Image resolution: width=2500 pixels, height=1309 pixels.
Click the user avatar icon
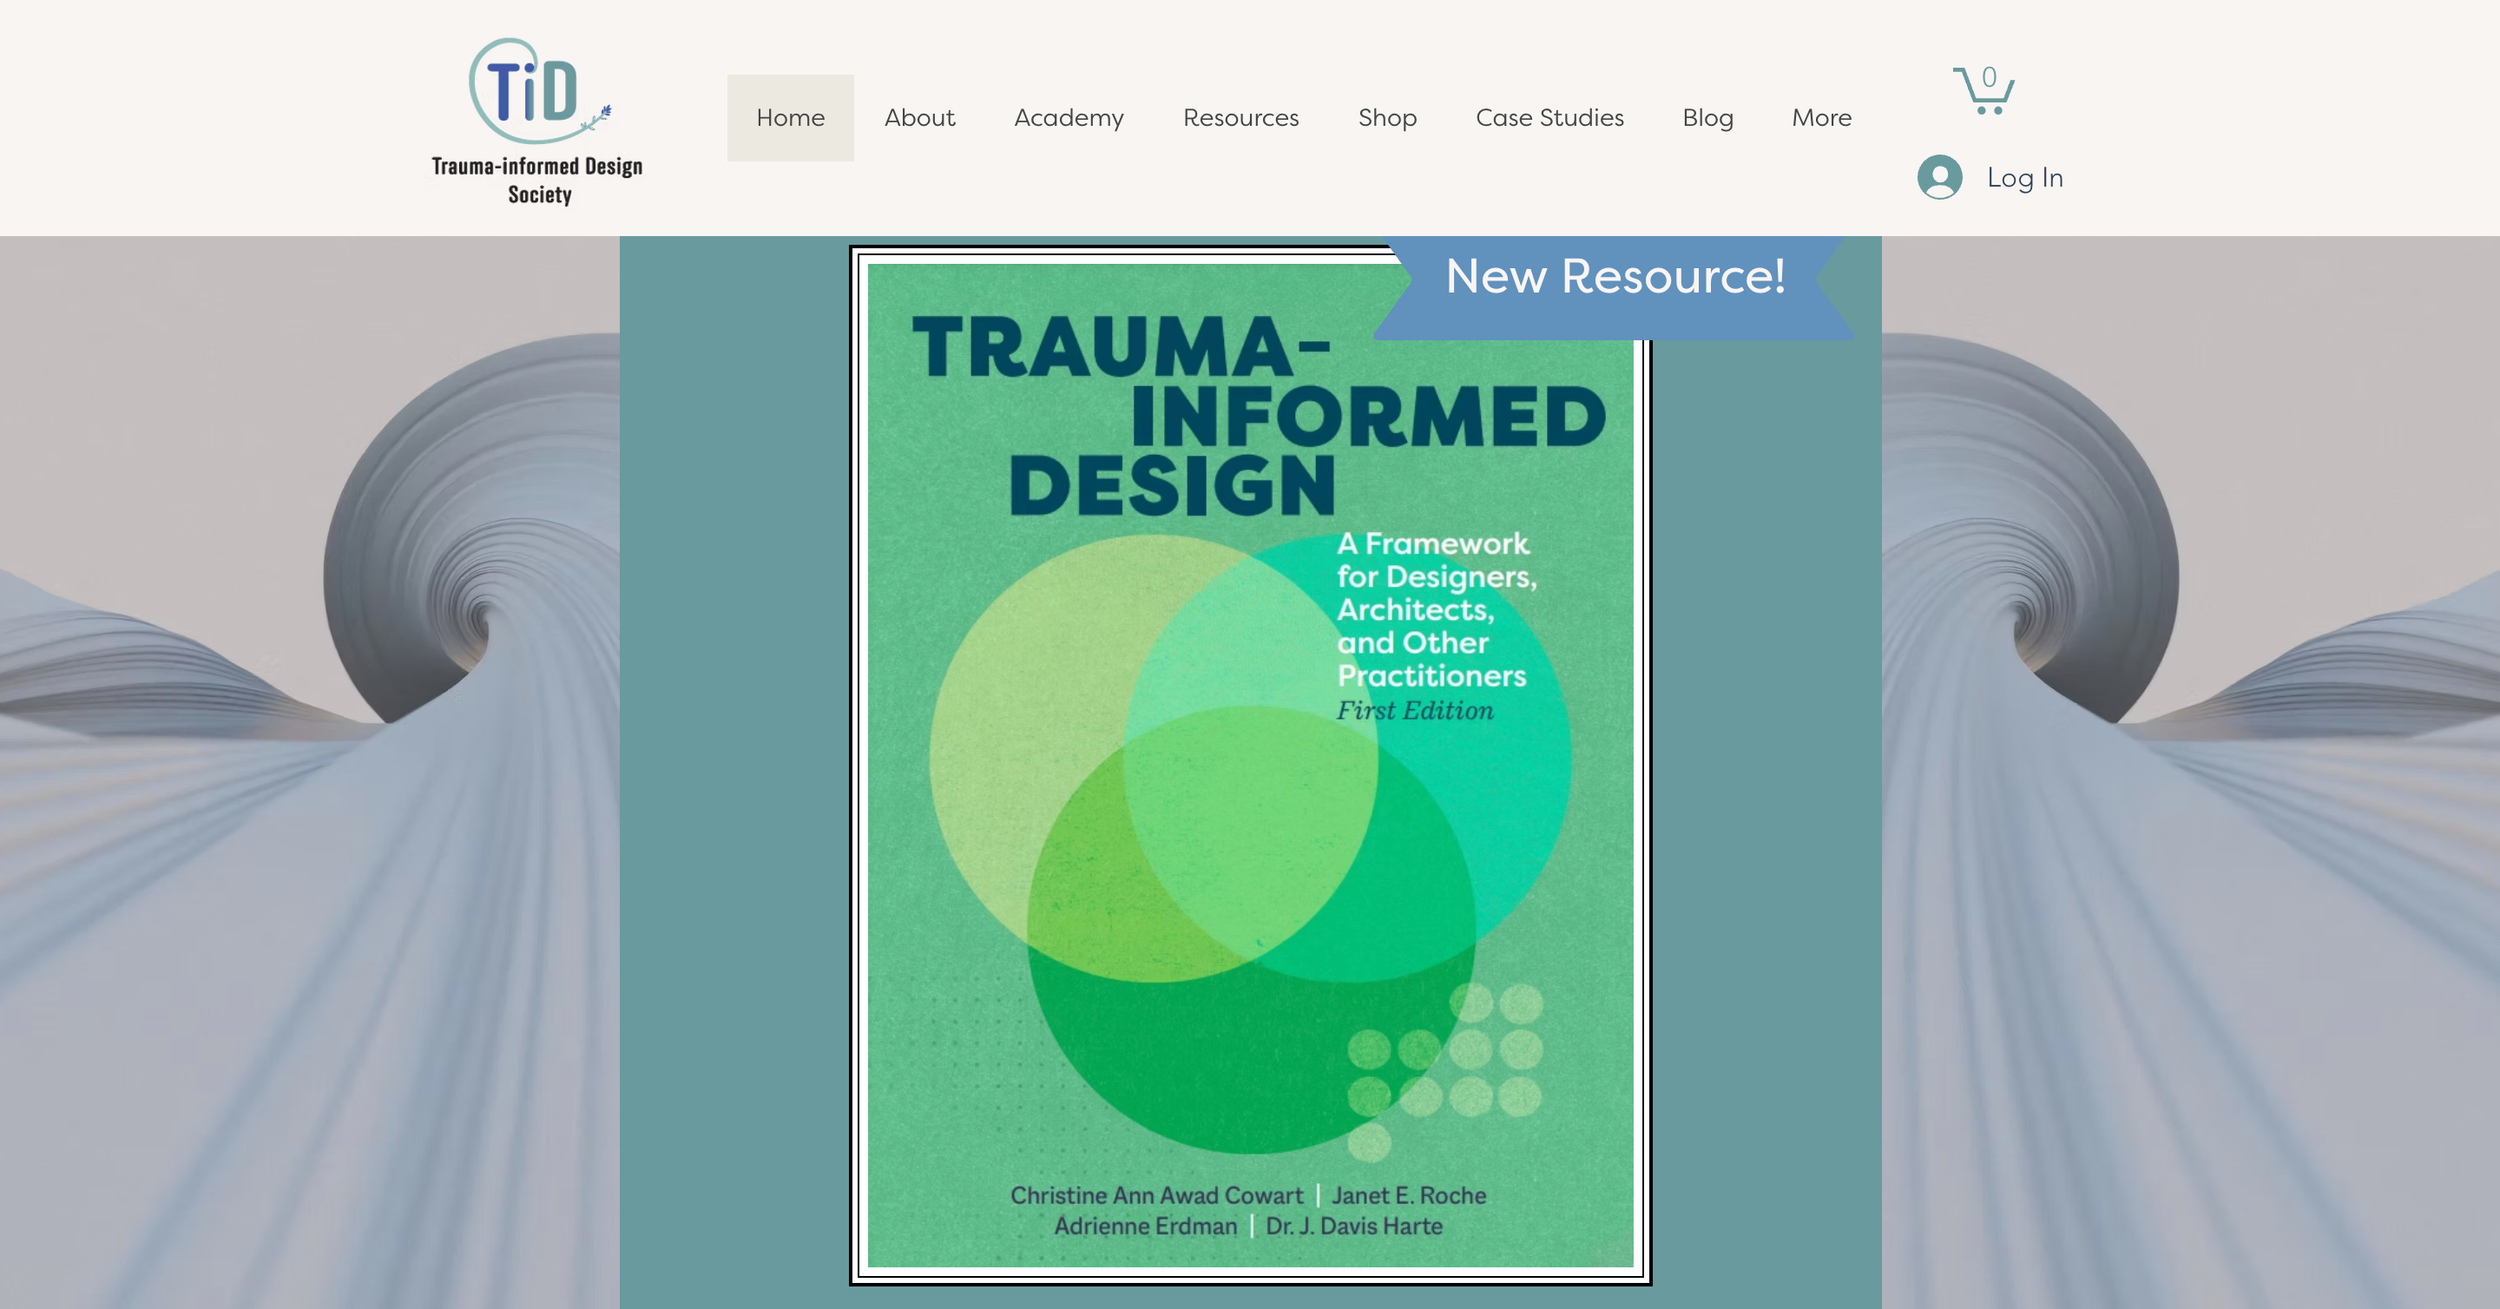[x=1939, y=177]
